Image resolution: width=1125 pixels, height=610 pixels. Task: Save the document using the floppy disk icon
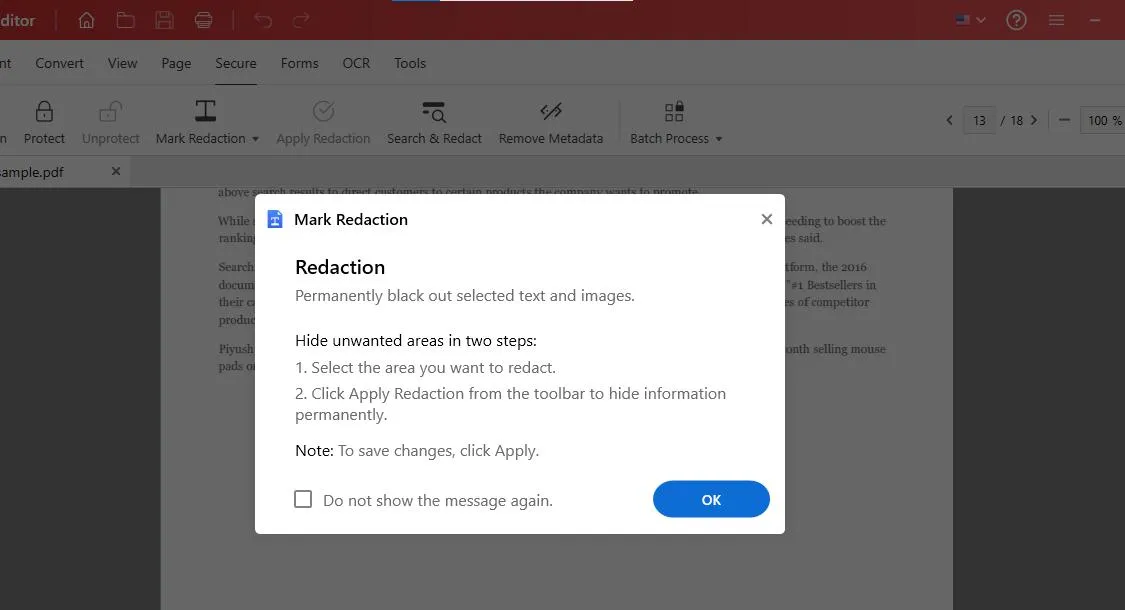tap(165, 20)
